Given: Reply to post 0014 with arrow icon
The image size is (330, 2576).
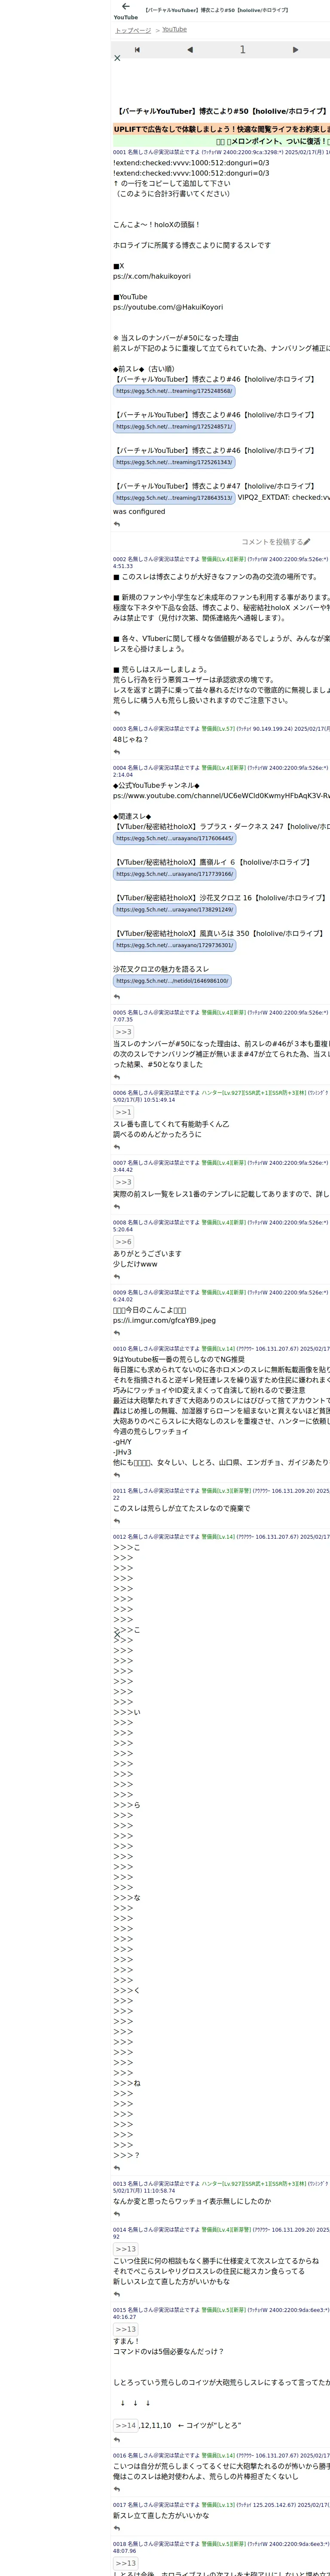Looking at the screenshot, I should pyautogui.click(x=117, y=2295).
